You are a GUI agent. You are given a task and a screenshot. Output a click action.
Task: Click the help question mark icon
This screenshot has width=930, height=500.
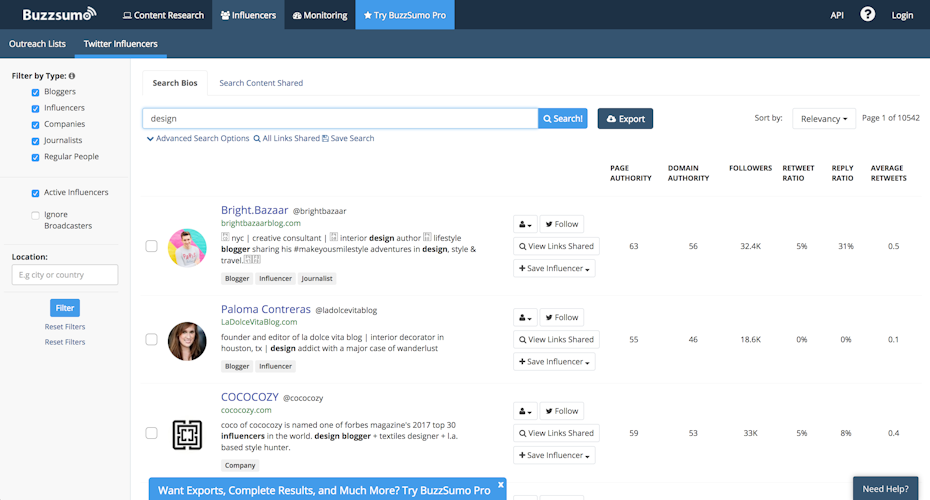pos(867,15)
